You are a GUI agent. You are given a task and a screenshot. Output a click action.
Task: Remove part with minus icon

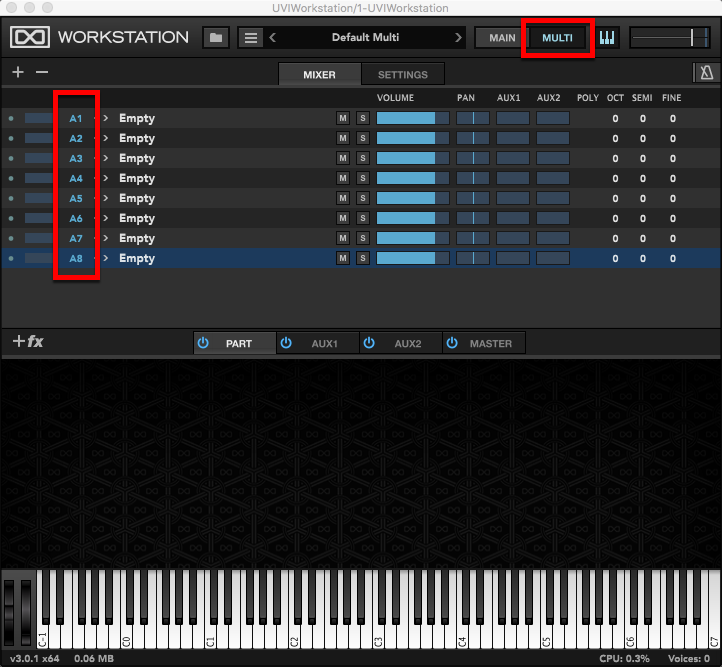tap(42, 72)
